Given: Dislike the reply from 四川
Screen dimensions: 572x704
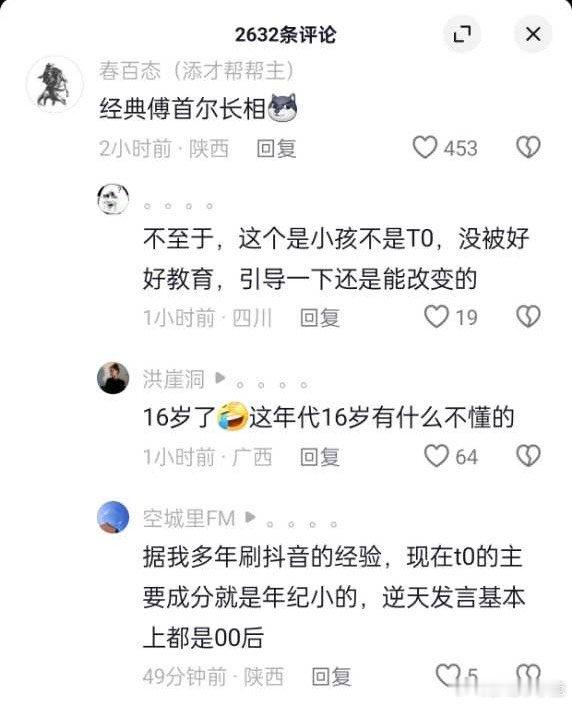Looking at the screenshot, I should point(528,317).
